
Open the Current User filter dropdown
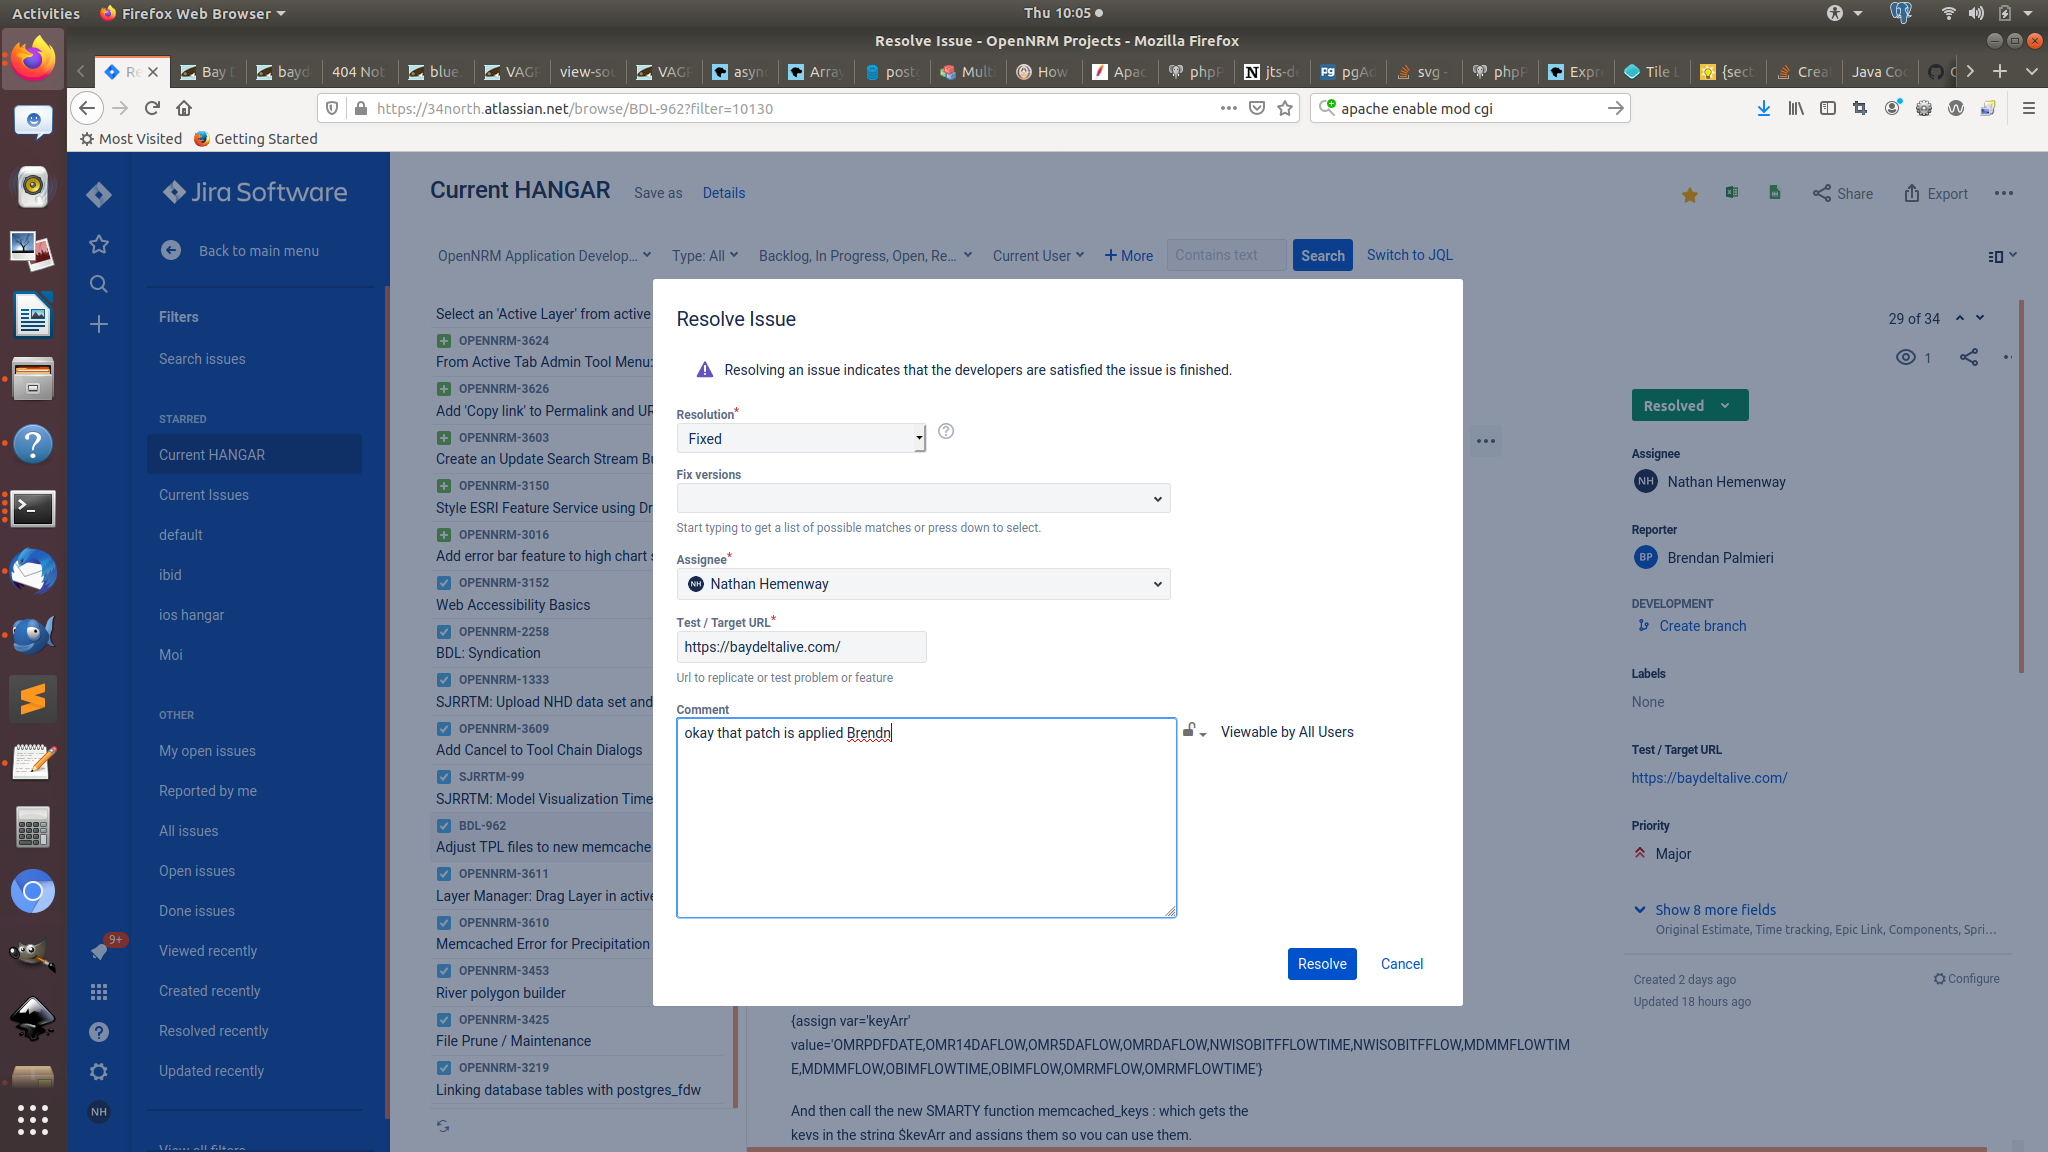(1038, 256)
